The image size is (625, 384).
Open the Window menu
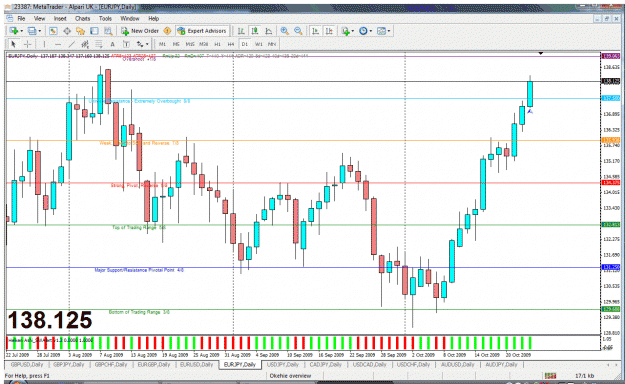[x=130, y=18]
